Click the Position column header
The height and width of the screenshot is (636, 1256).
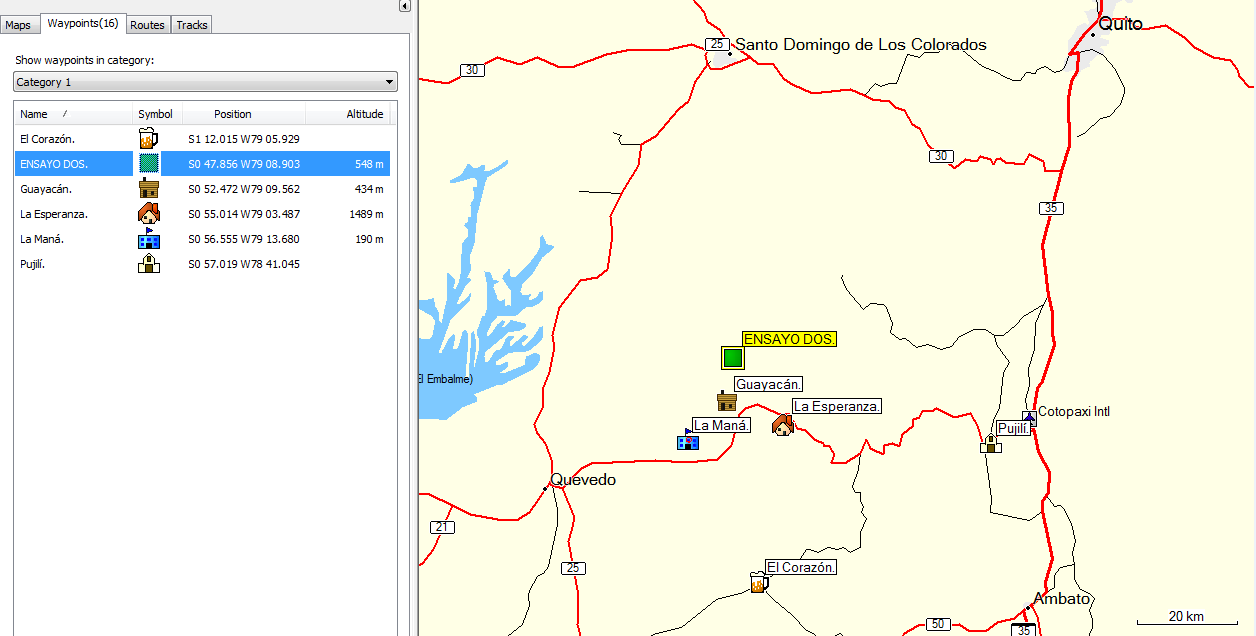click(233, 114)
